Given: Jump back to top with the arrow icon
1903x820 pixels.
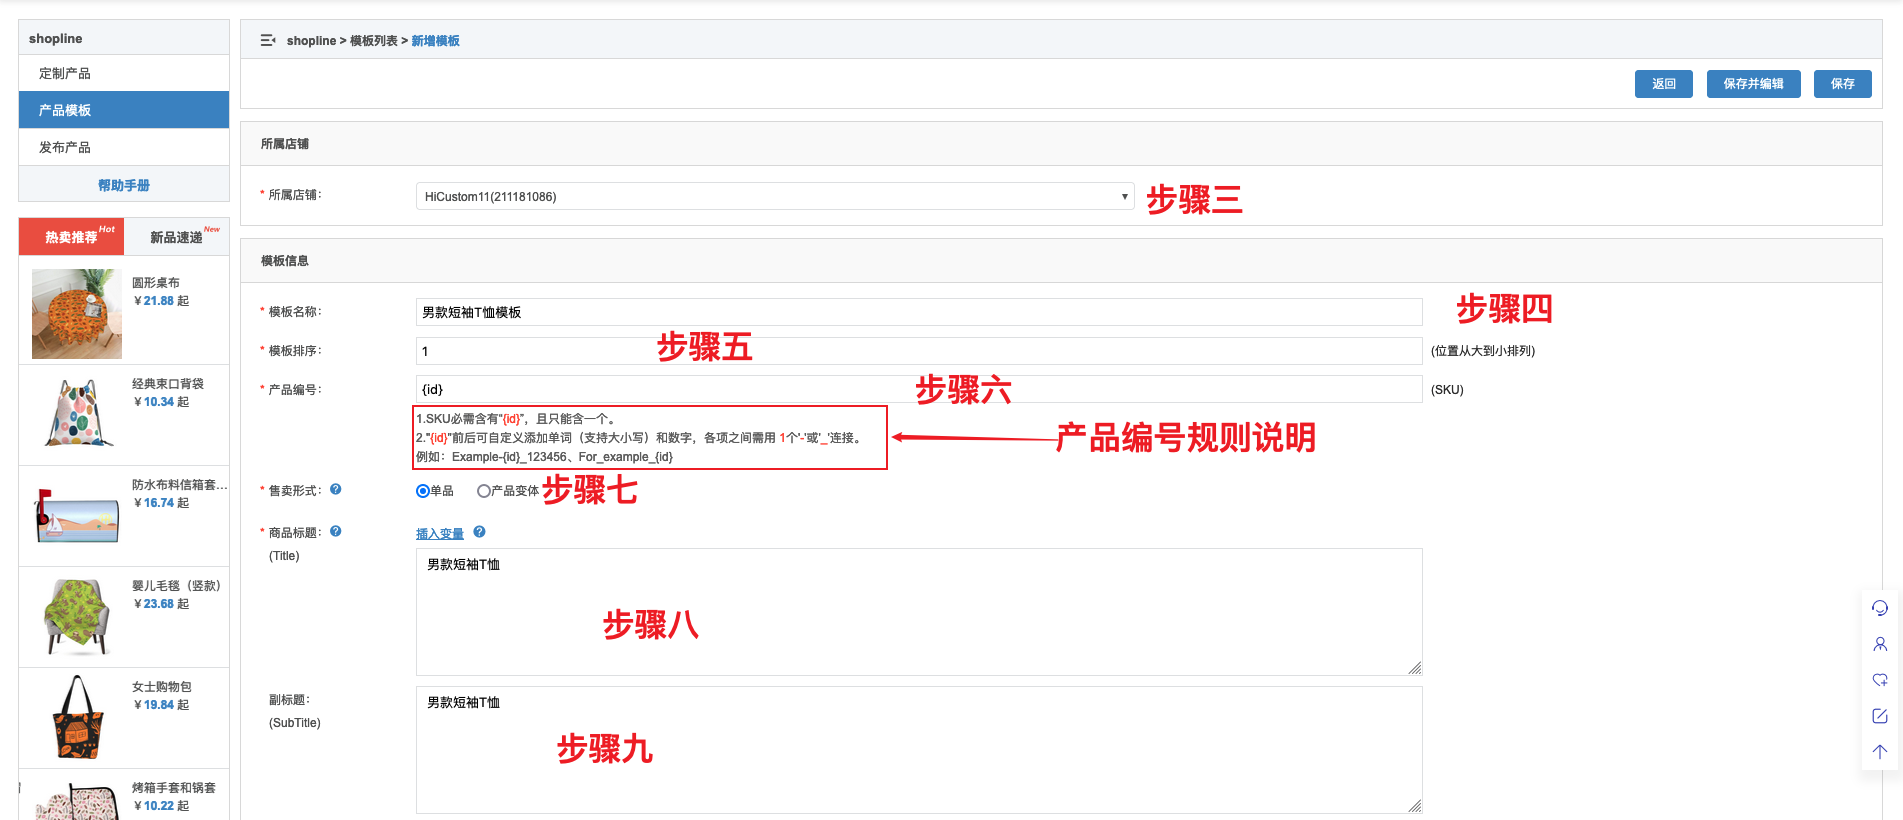Looking at the screenshot, I should click(1880, 752).
